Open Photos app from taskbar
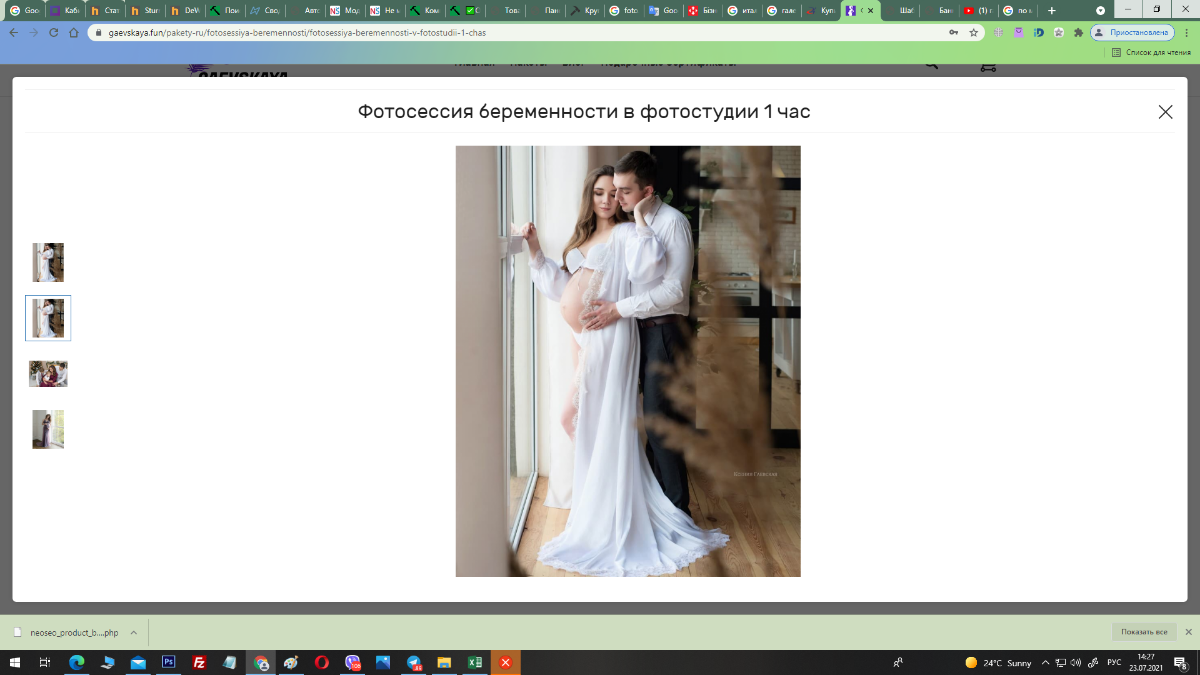 [383, 662]
